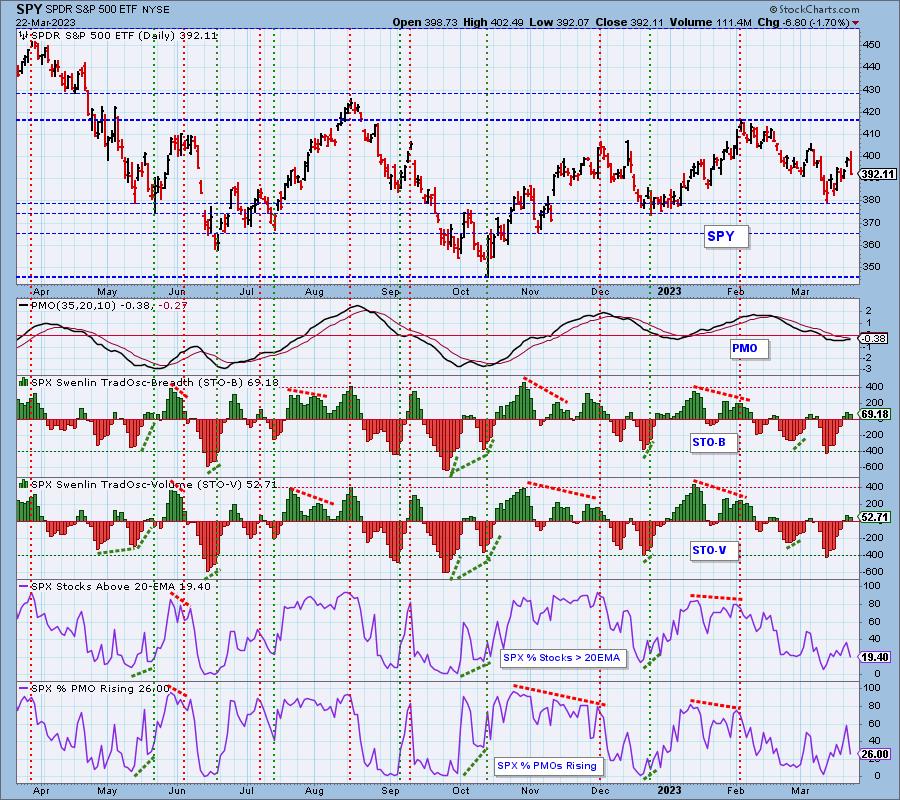Viewport: 900px width, 800px height.
Task: Click the Low 392.07 value
Action: pos(559,22)
